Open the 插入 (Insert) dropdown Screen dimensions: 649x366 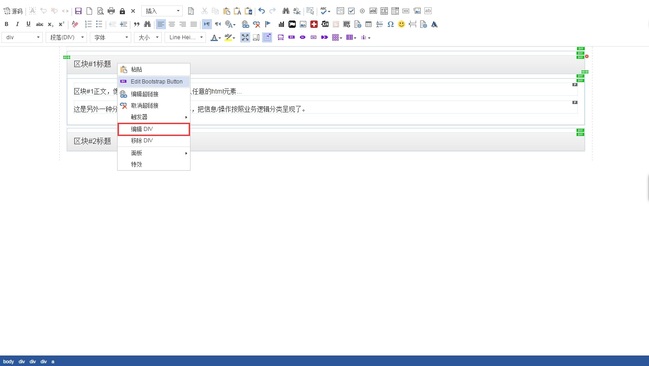[162, 11]
